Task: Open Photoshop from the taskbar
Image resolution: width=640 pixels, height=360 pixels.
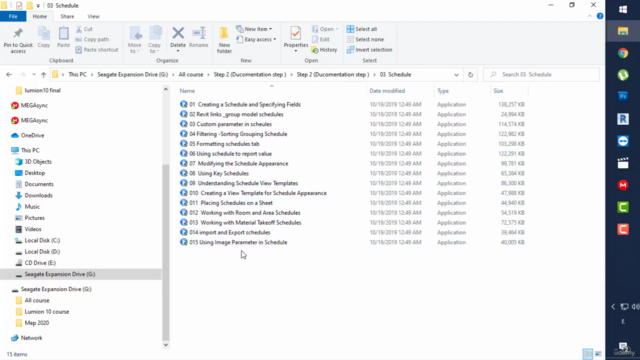Action: [x=623, y=97]
